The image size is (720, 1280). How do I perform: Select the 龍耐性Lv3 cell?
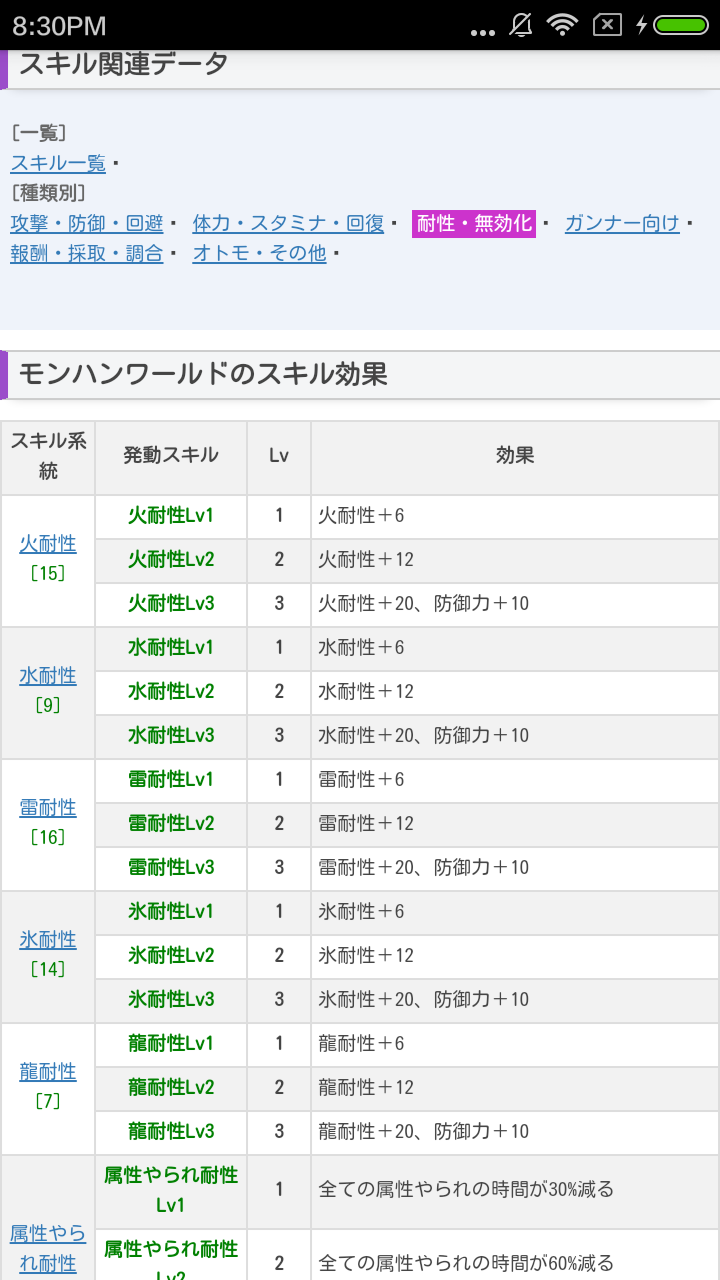coord(171,1132)
